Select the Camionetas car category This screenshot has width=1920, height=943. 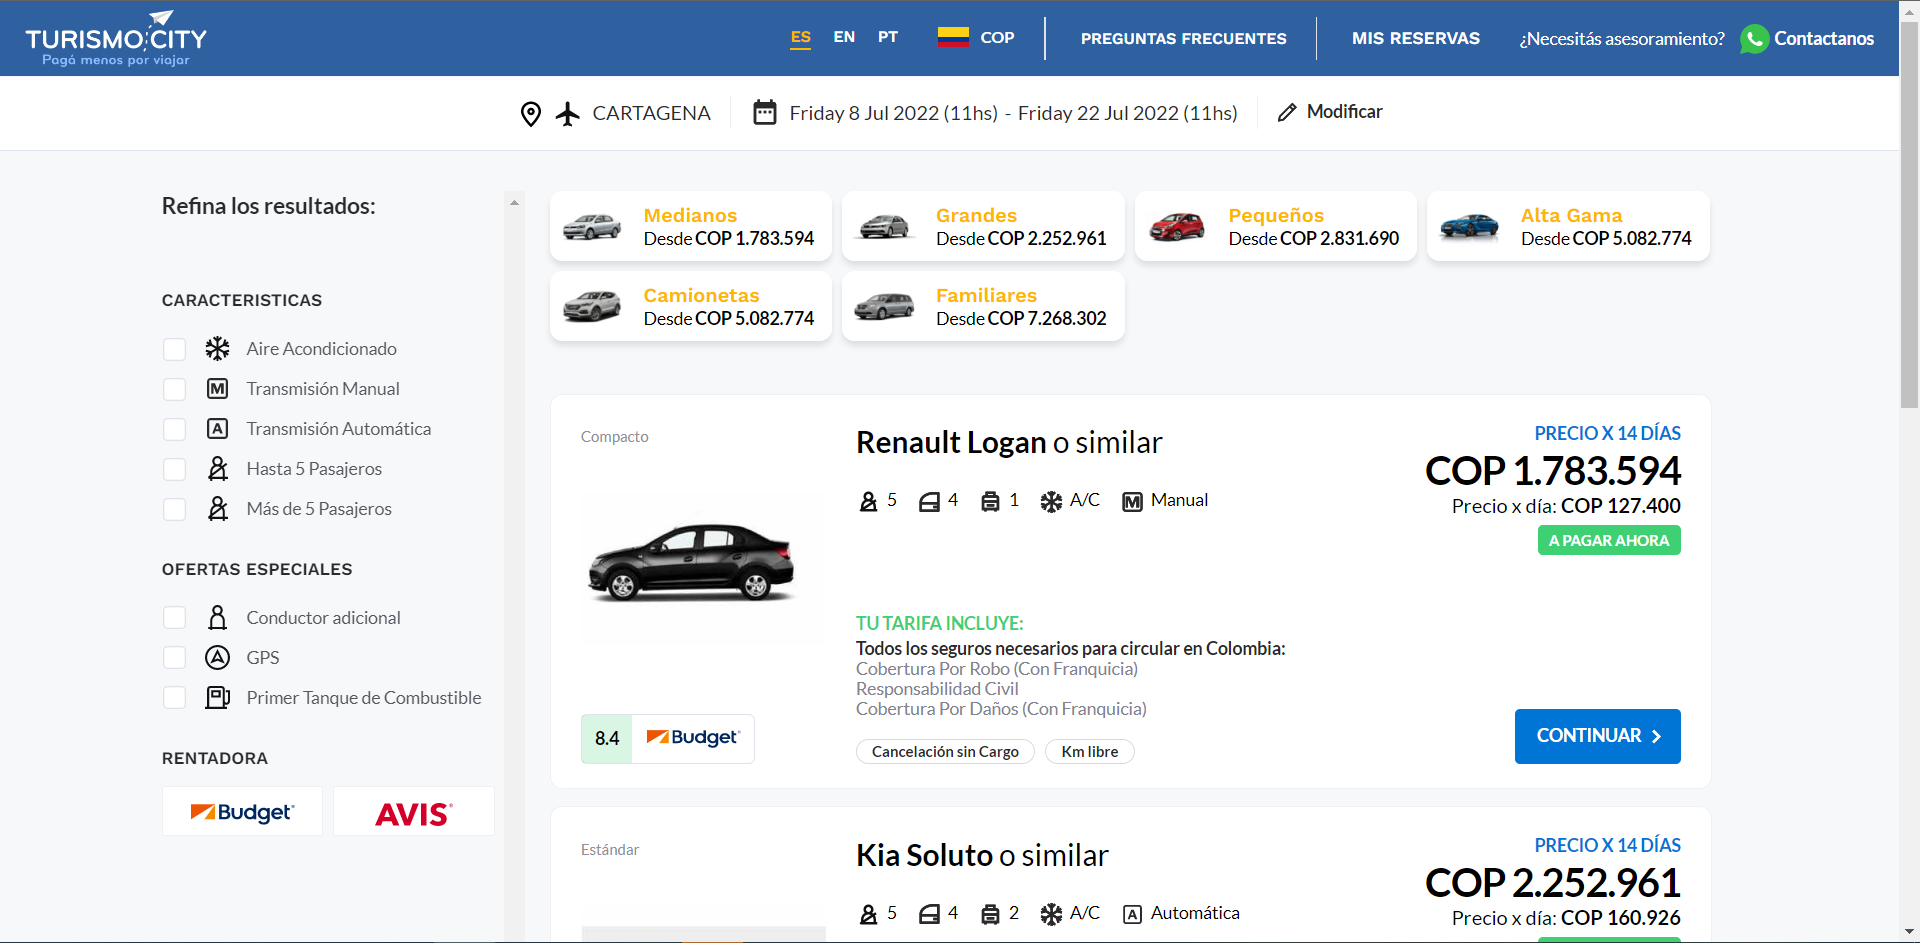coord(691,307)
